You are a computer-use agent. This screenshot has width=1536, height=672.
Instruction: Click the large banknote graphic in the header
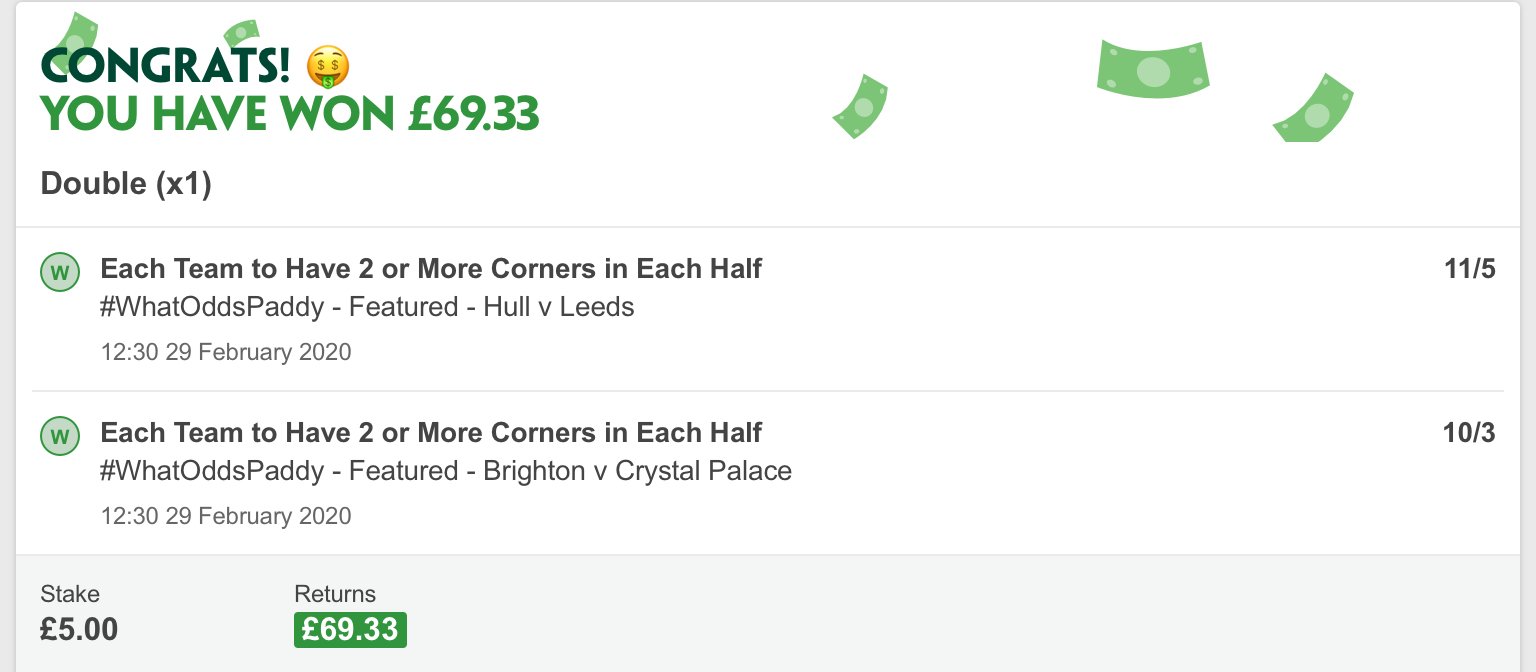1153,69
